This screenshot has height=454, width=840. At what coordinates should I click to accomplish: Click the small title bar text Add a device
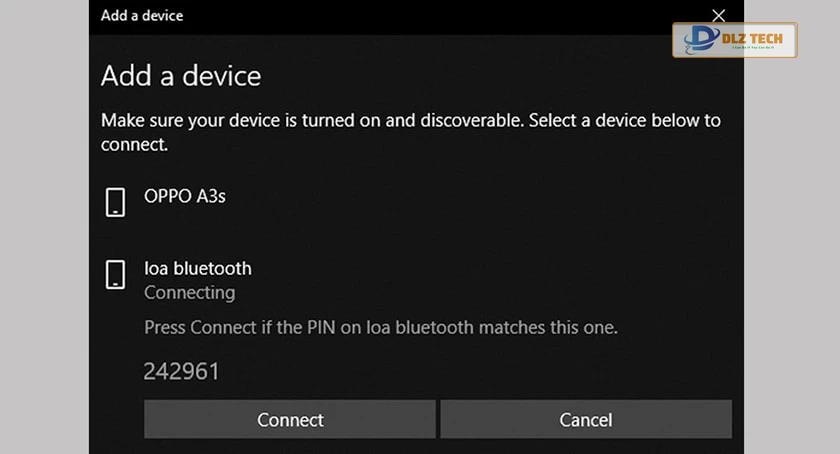142,15
